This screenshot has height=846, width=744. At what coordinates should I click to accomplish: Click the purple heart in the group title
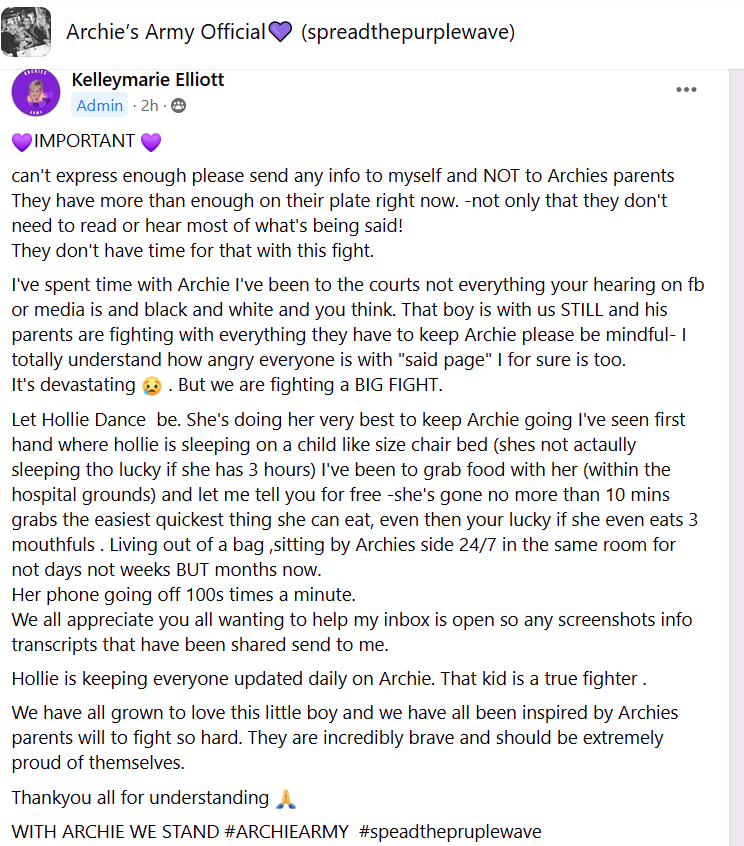[x=280, y=32]
